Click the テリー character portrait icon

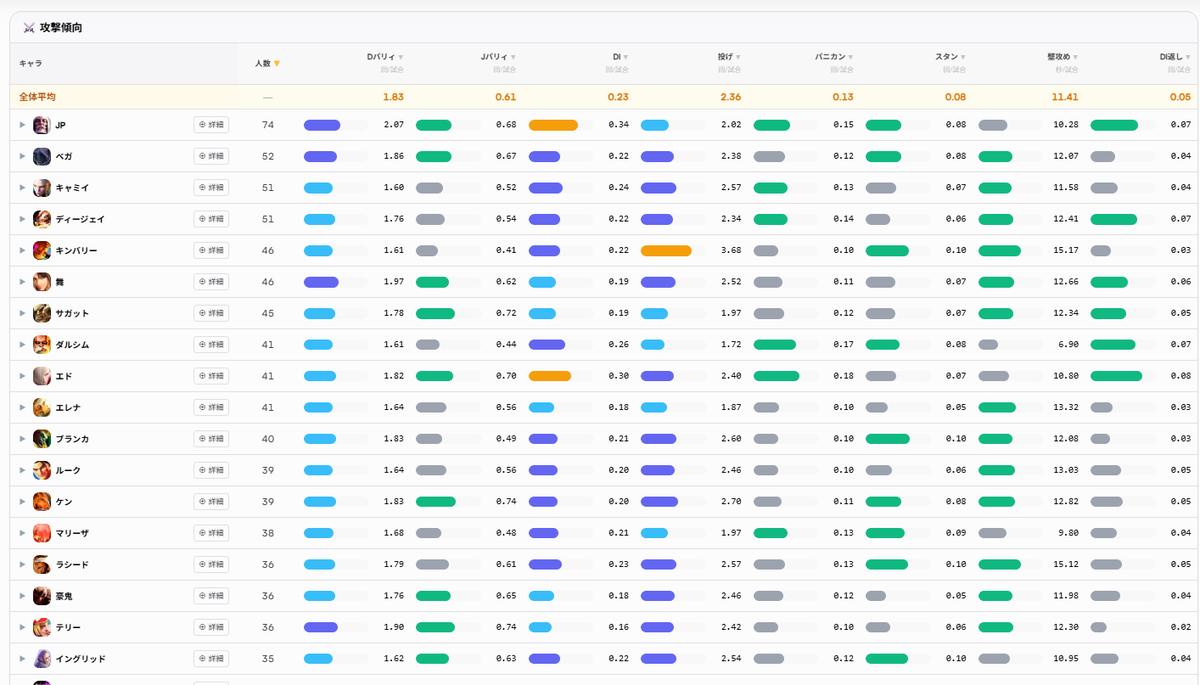41,628
